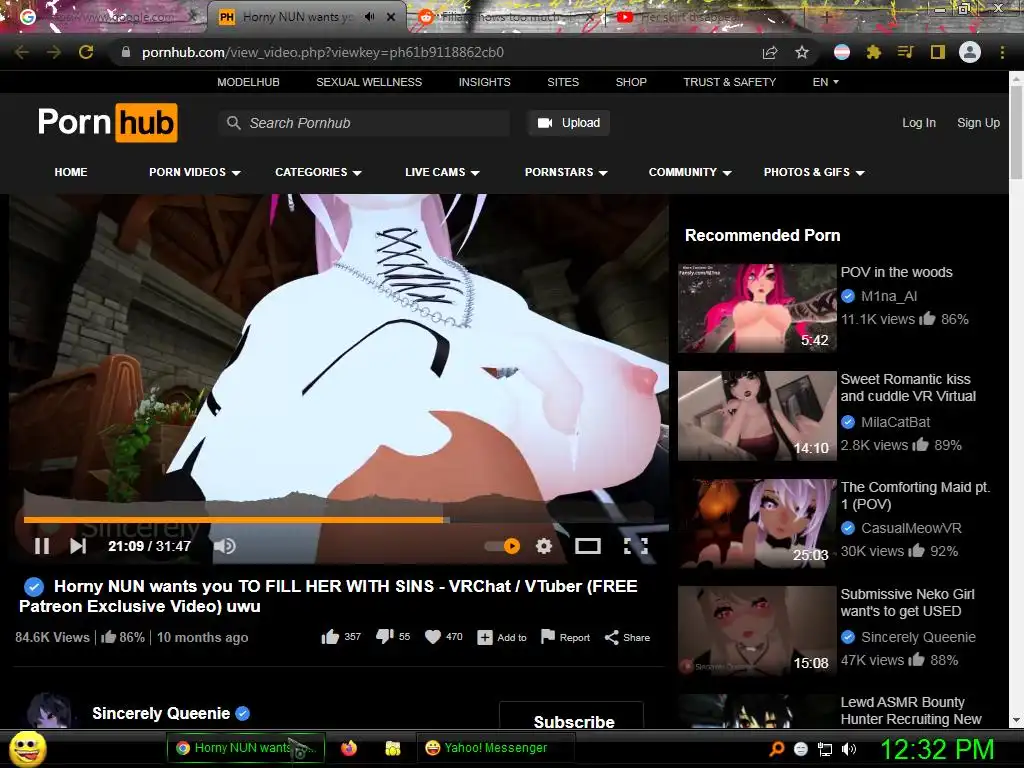
Task: Bookmark this page with star icon
Action: [802, 52]
